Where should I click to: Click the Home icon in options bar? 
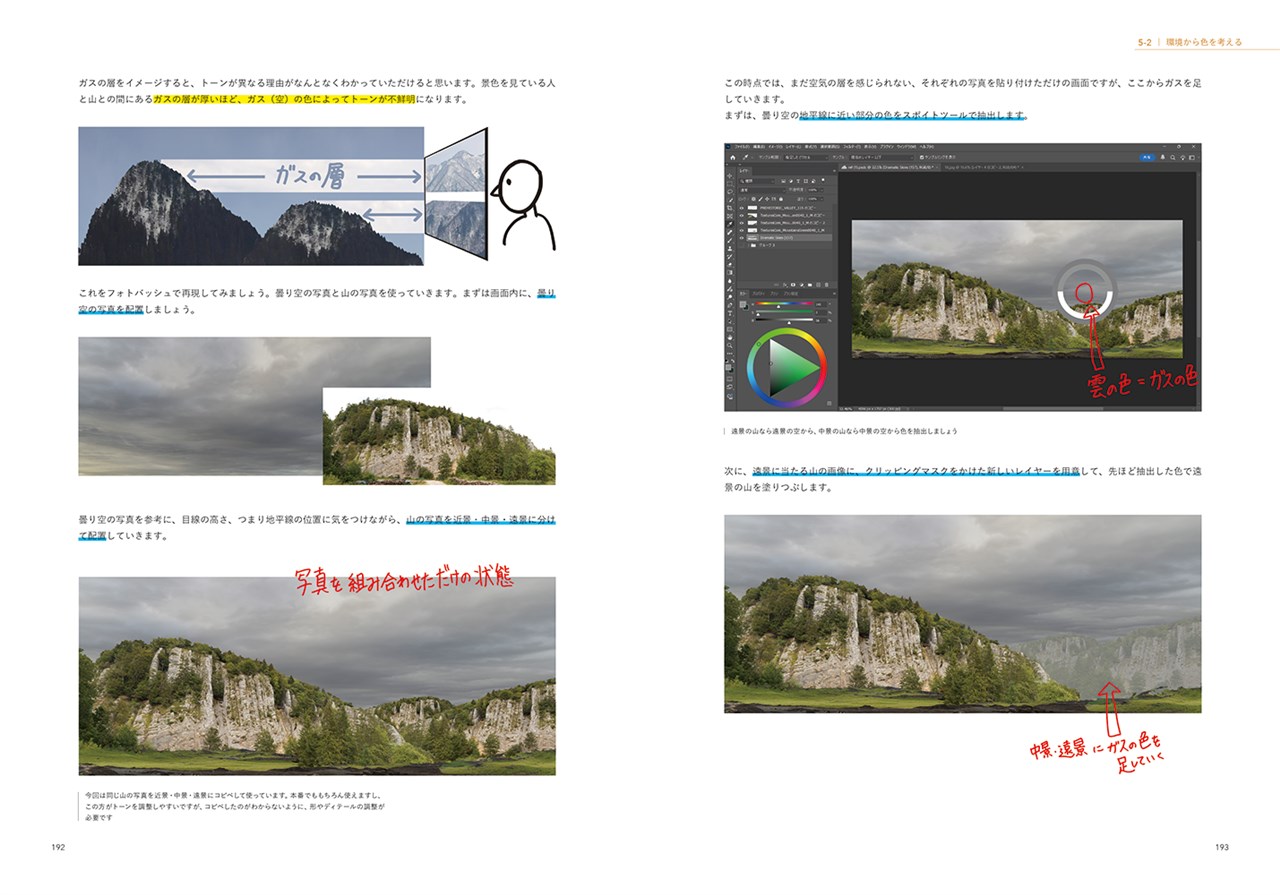point(732,157)
